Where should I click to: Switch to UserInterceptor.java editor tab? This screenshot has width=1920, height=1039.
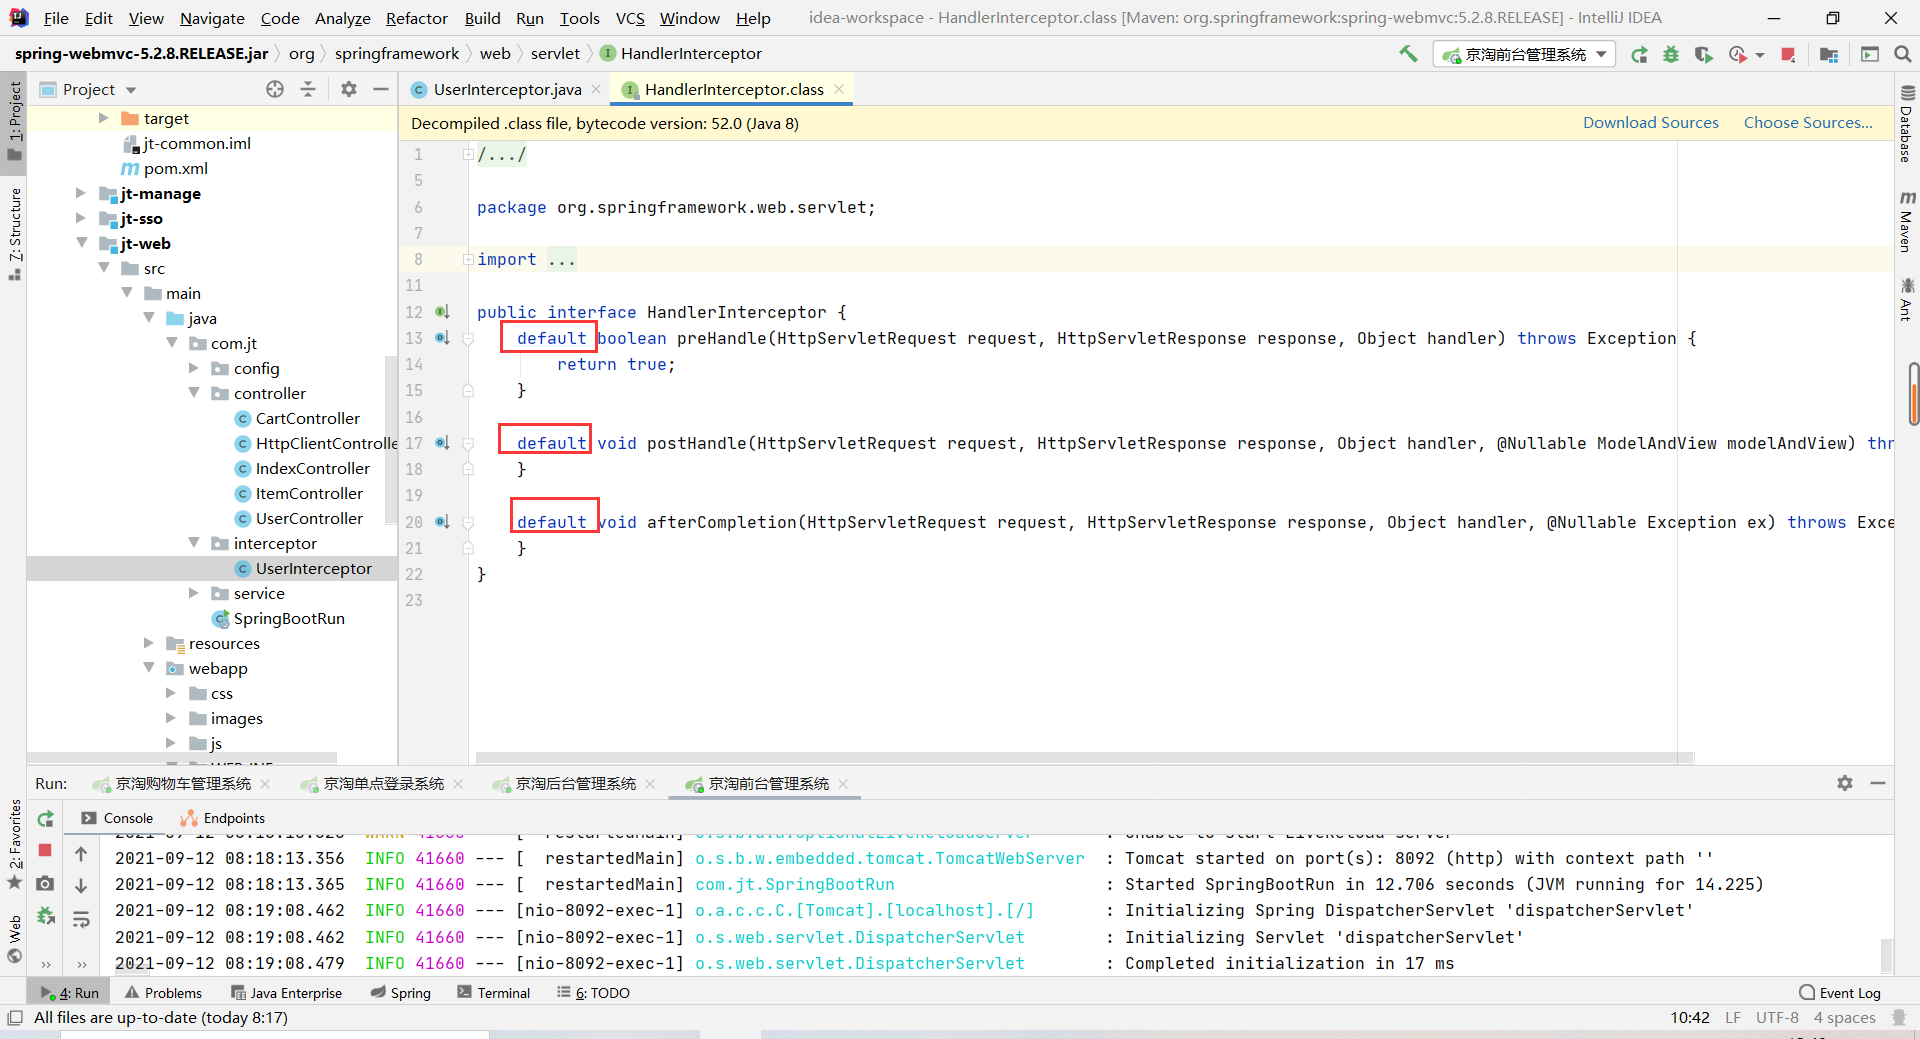[x=507, y=89]
